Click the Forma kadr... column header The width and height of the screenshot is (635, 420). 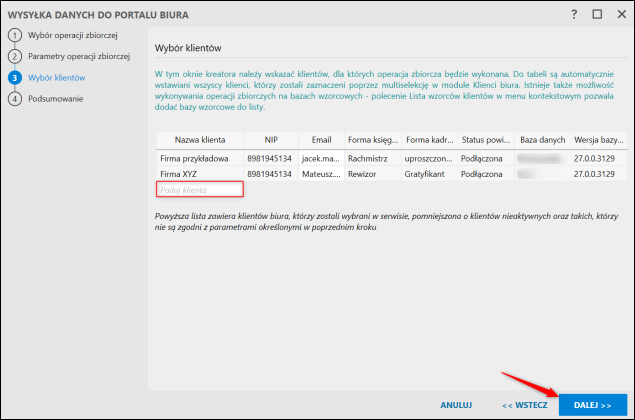pyautogui.click(x=429, y=140)
